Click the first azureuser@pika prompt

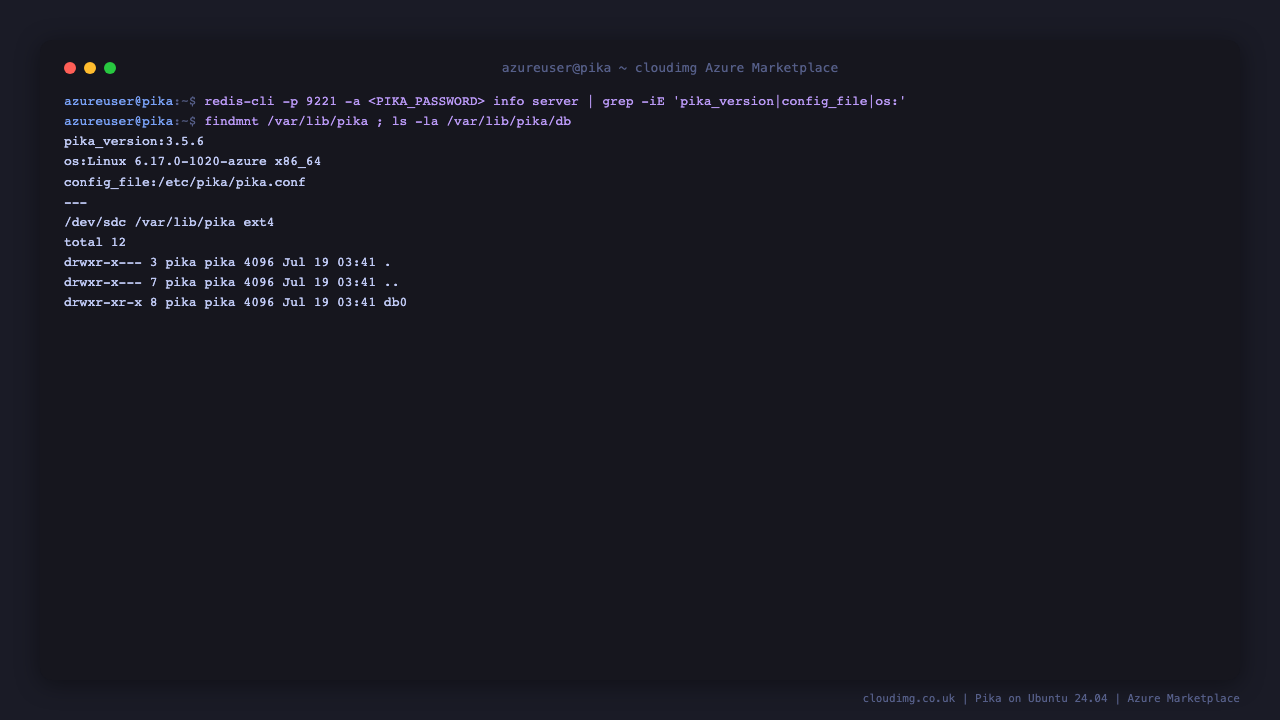118,101
